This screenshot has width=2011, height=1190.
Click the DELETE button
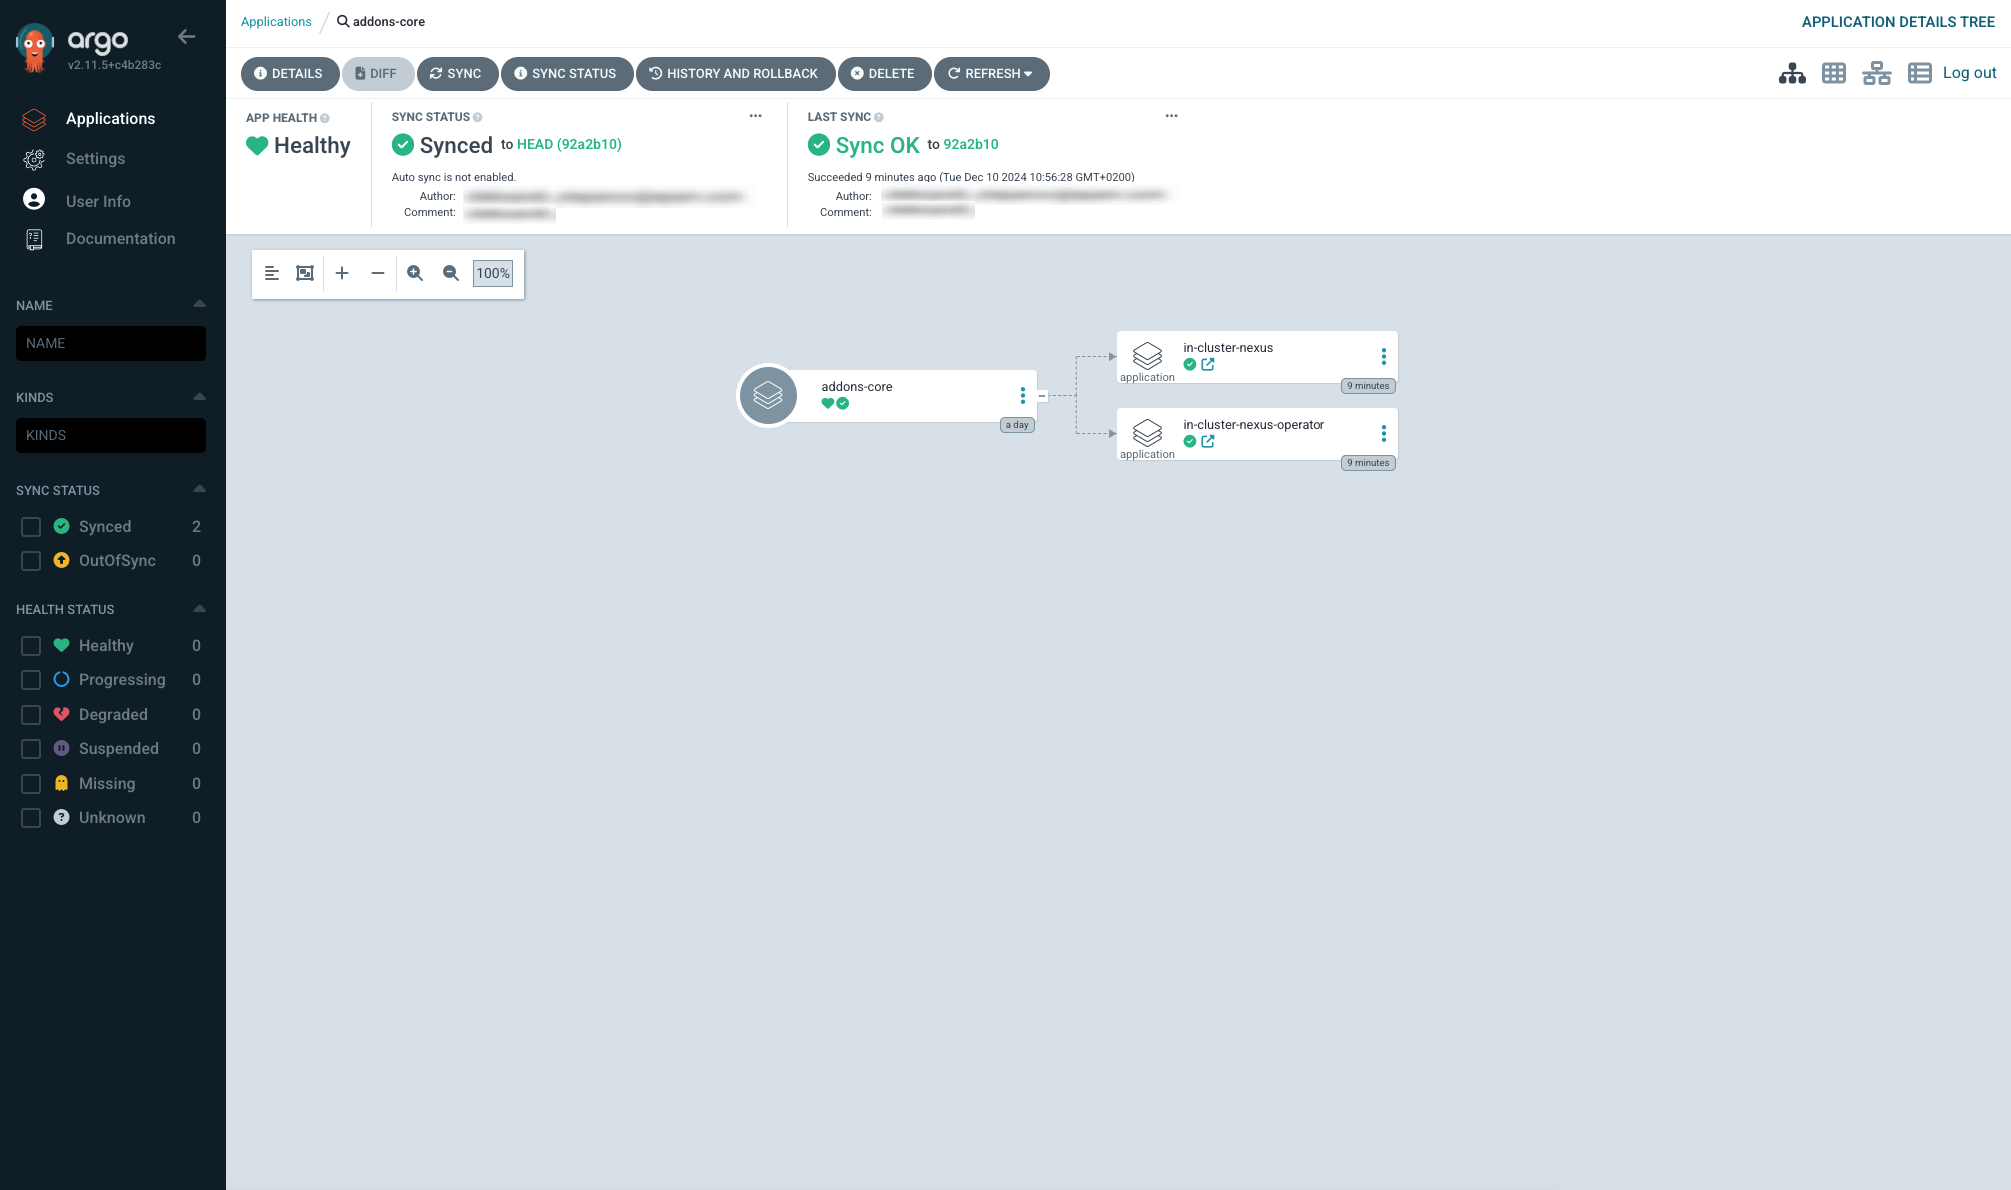(884, 72)
